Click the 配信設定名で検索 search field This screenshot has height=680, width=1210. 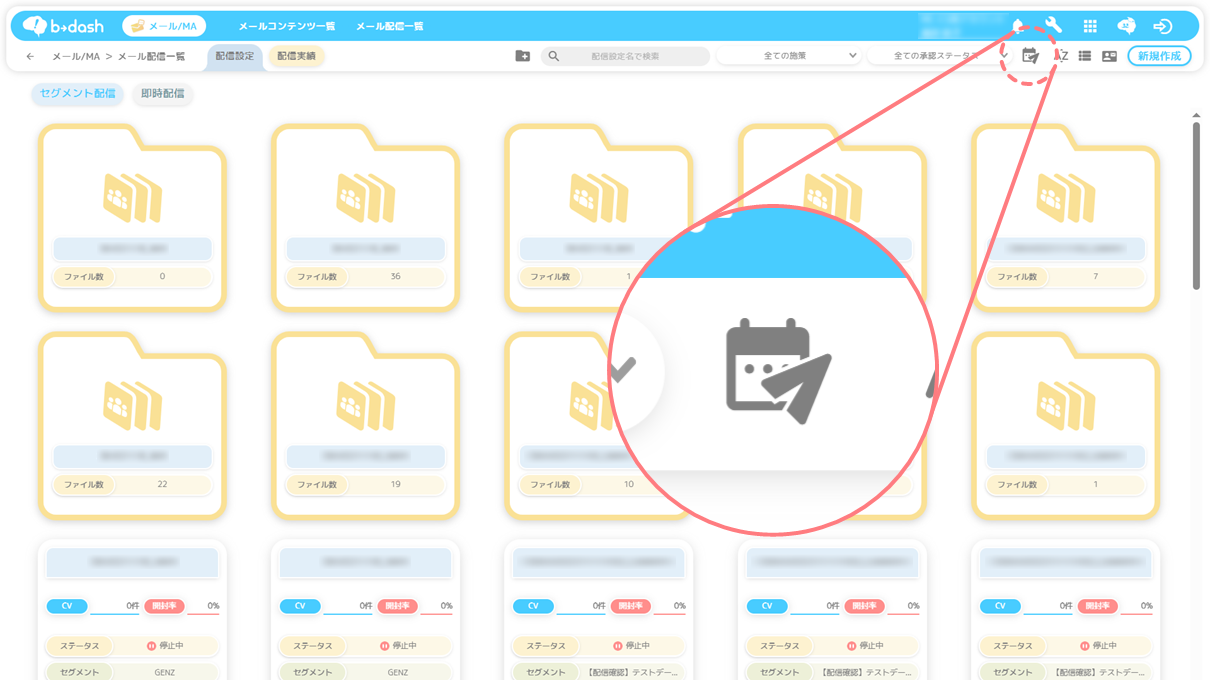click(x=625, y=56)
